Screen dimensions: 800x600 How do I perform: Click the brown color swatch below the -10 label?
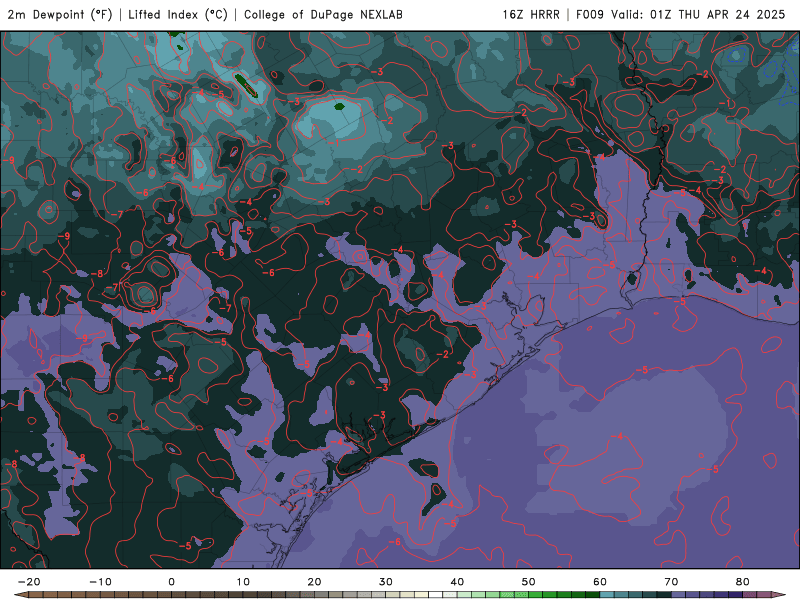click(107, 595)
